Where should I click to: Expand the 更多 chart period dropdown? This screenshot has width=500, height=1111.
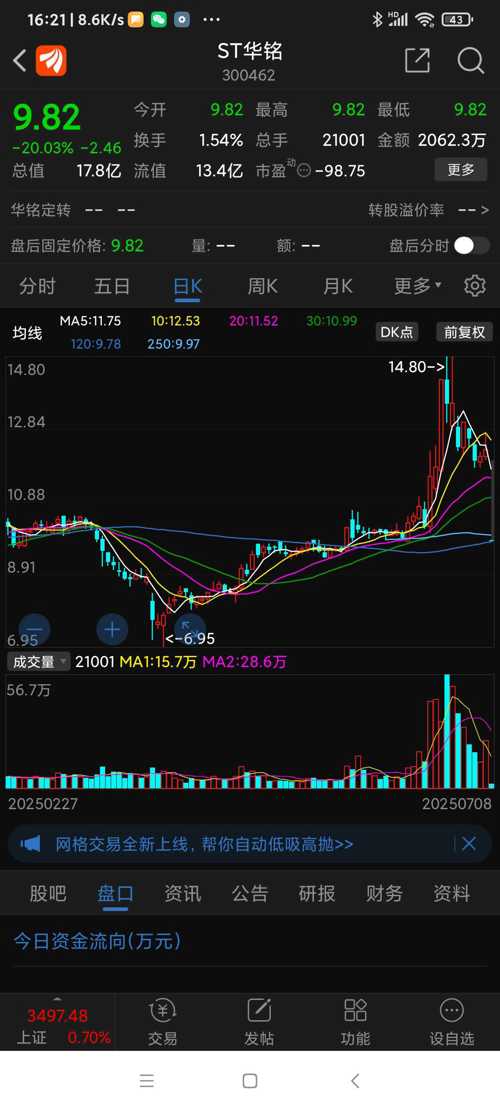[418, 286]
